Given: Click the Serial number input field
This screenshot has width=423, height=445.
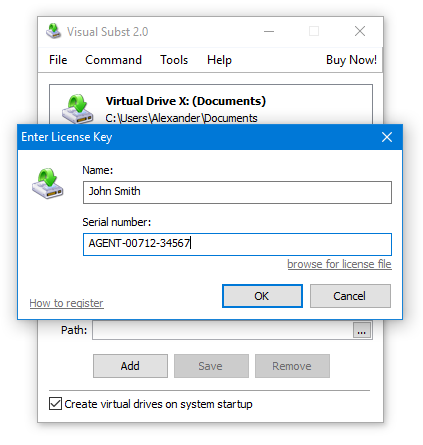Looking at the screenshot, I should click(237, 244).
